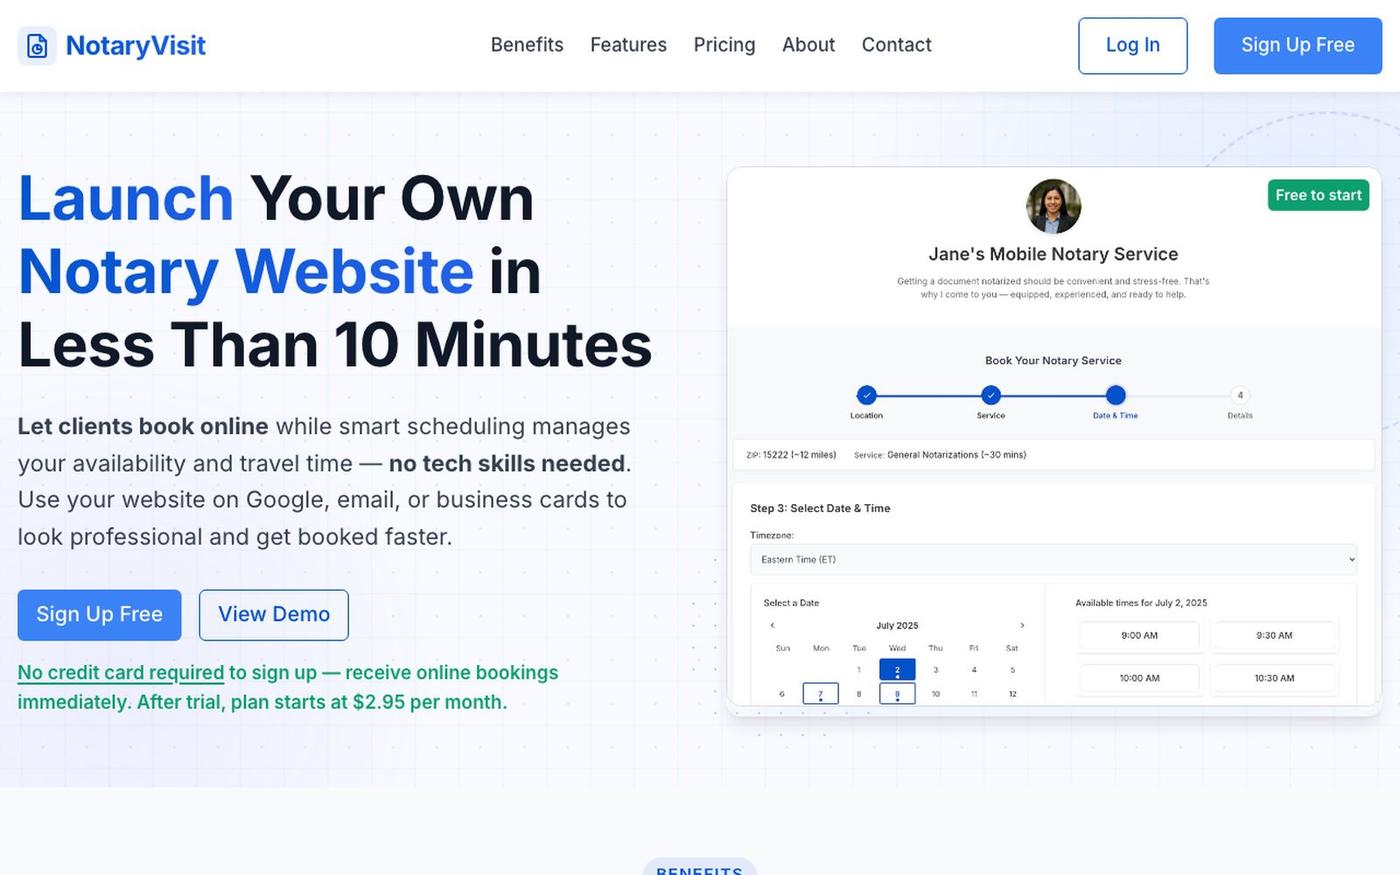Choose the 10:30 AM time slot
Image resolution: width=1400 pixels, height=875 pixels.
1274,678
